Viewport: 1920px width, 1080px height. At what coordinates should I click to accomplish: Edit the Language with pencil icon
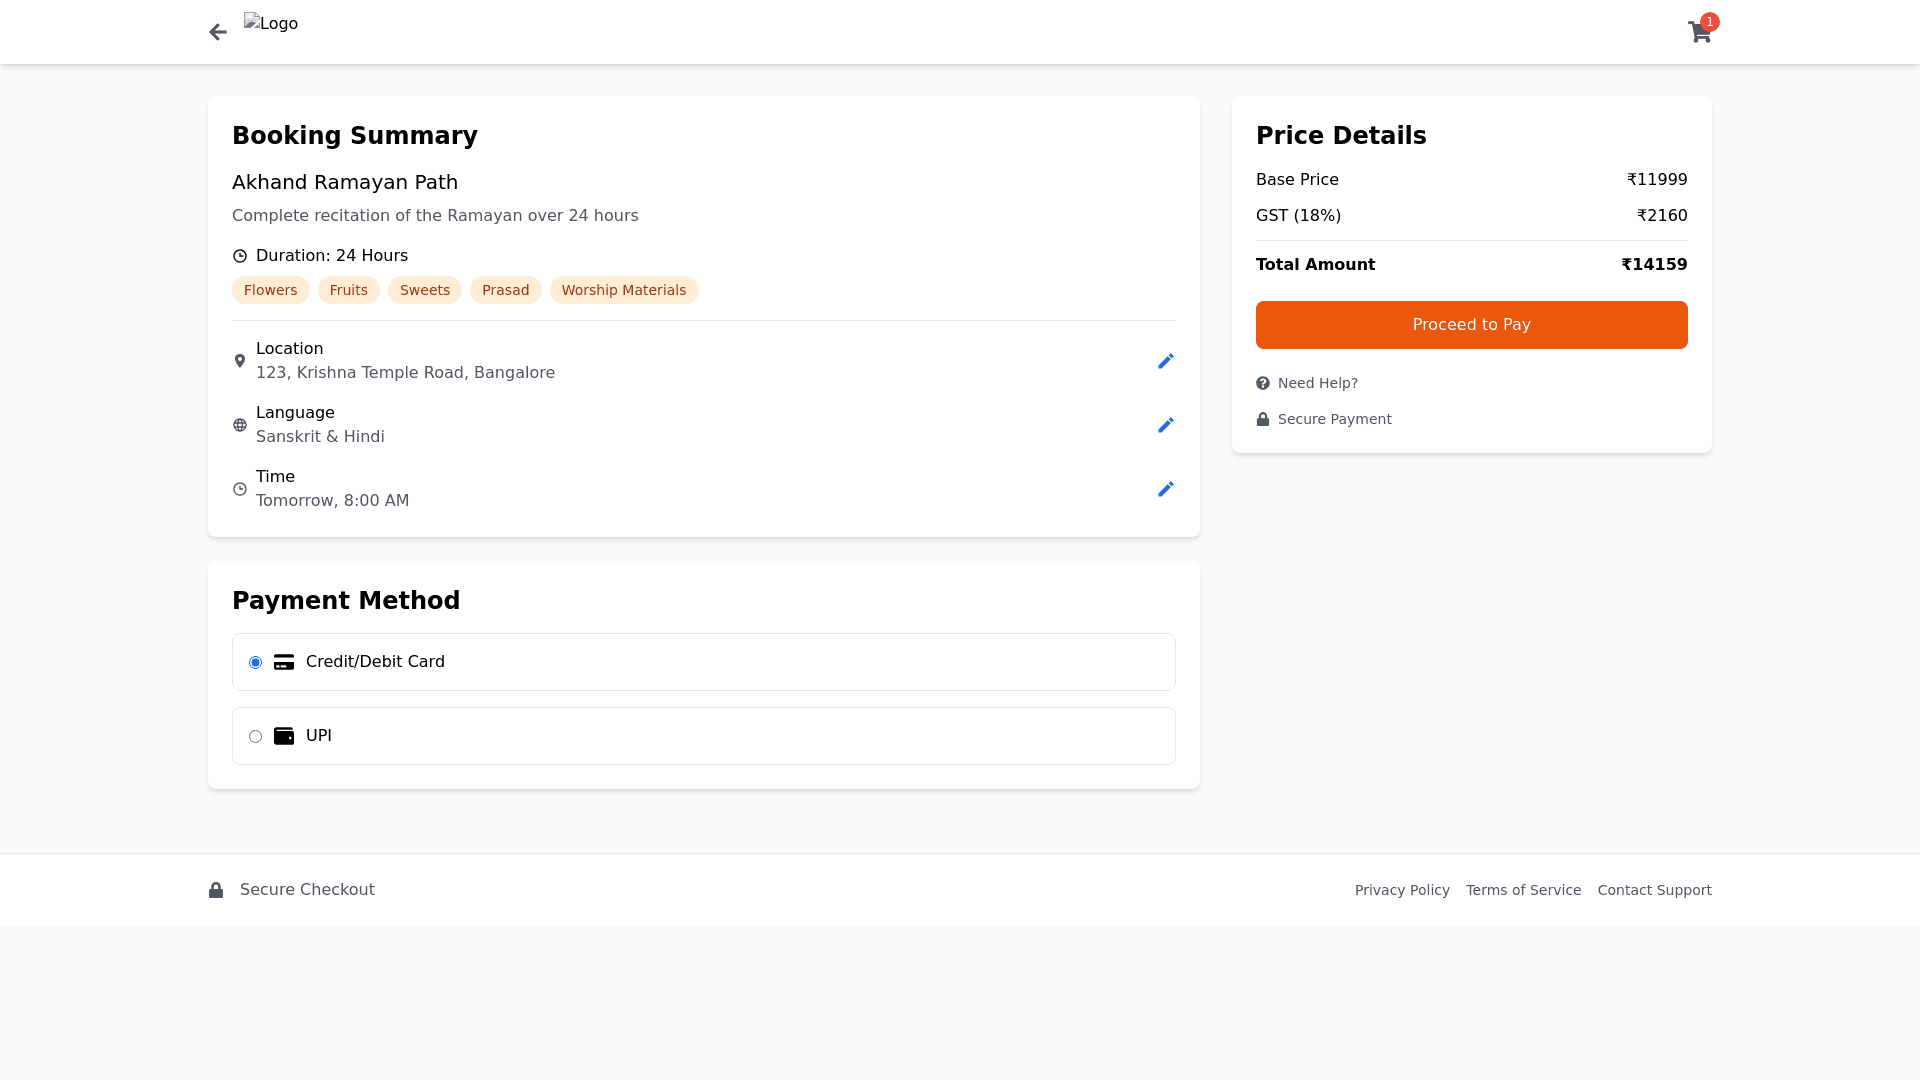point(1165,425)
